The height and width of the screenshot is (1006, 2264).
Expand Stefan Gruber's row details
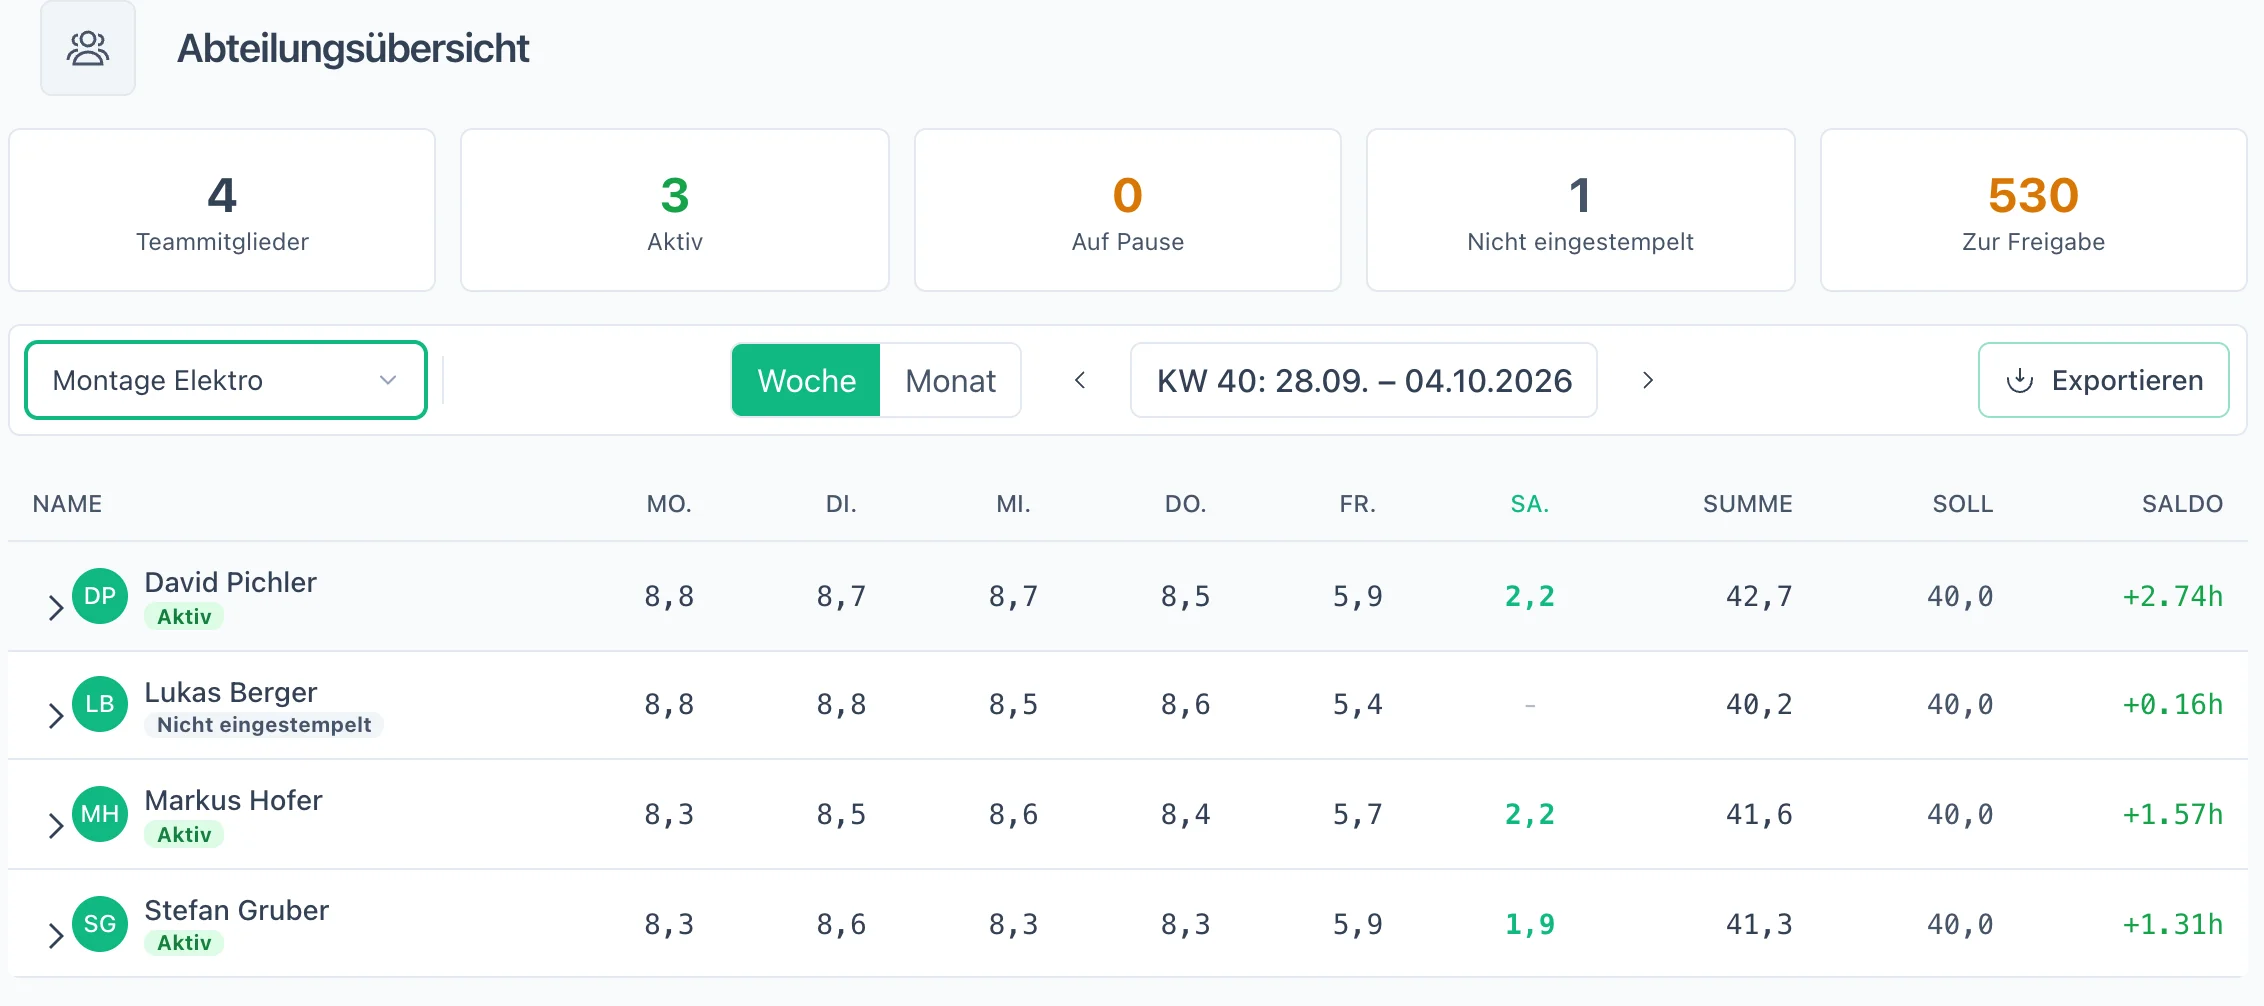click(56, 935)
